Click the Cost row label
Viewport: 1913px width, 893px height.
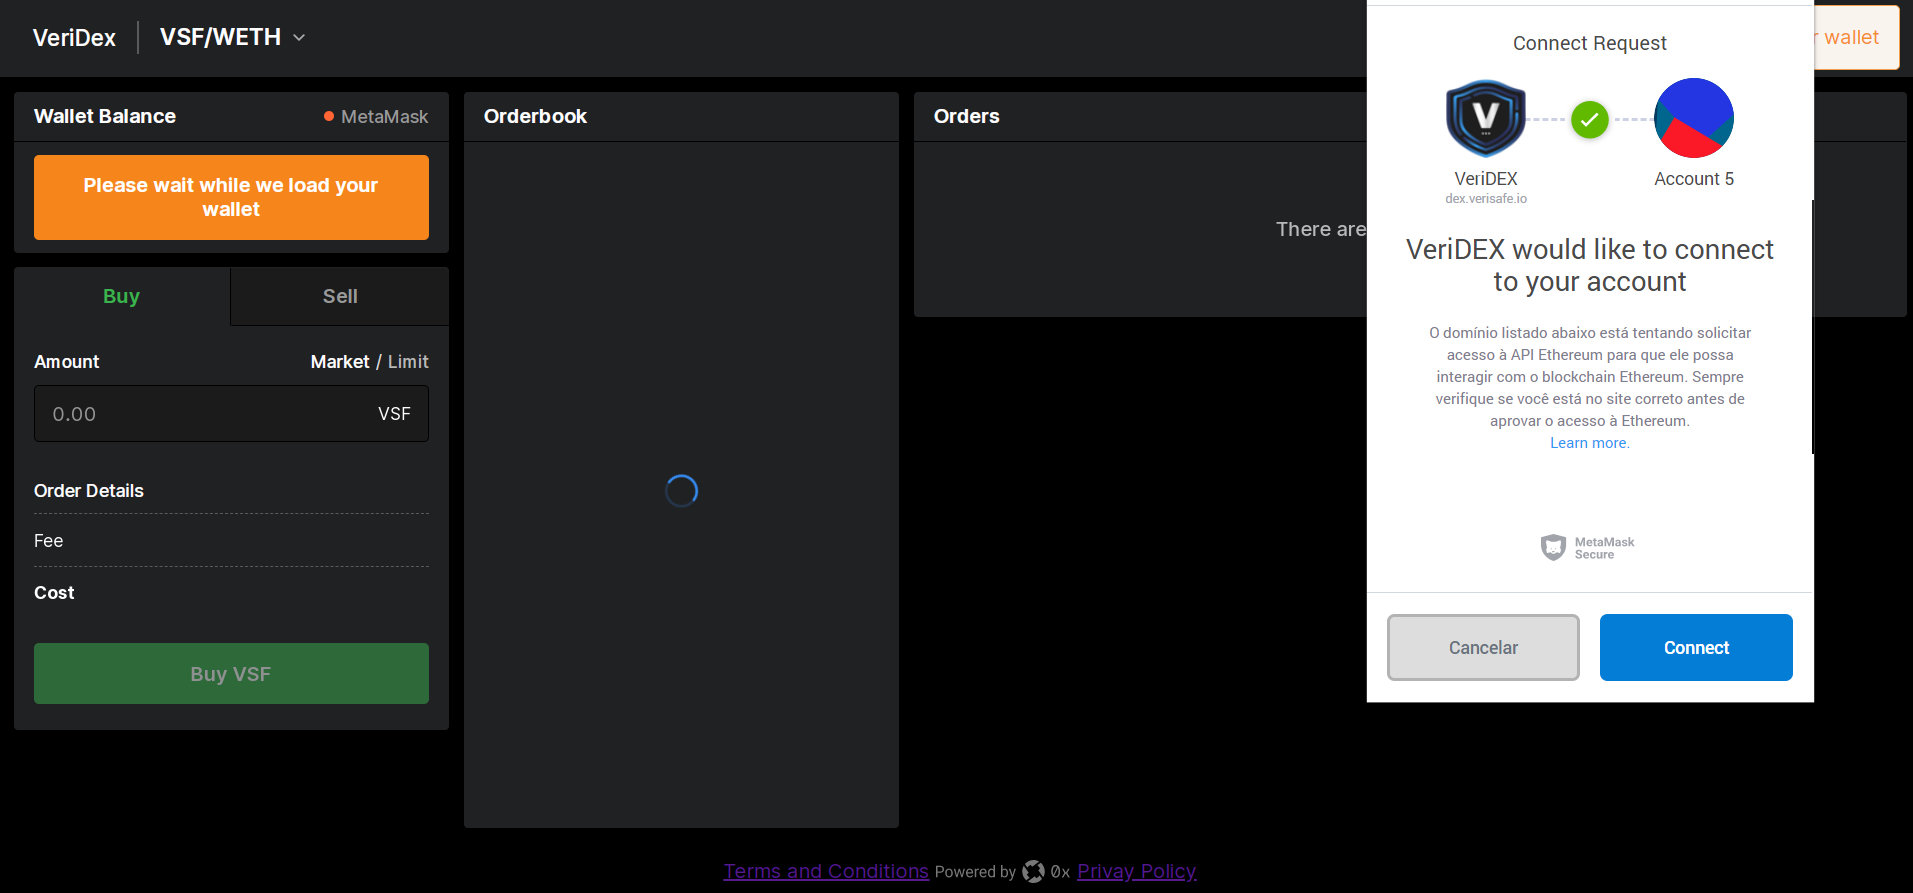click(54, 593)
